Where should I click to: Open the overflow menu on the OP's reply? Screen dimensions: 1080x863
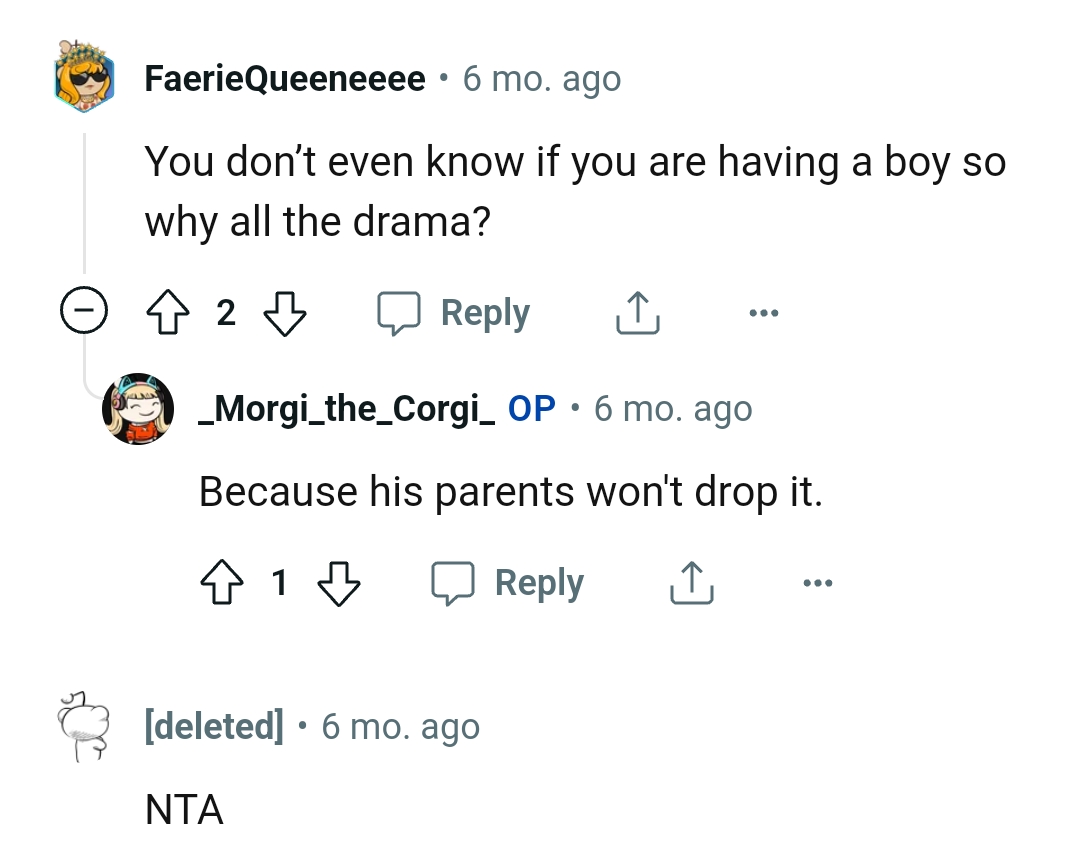[x=818, y=582]
